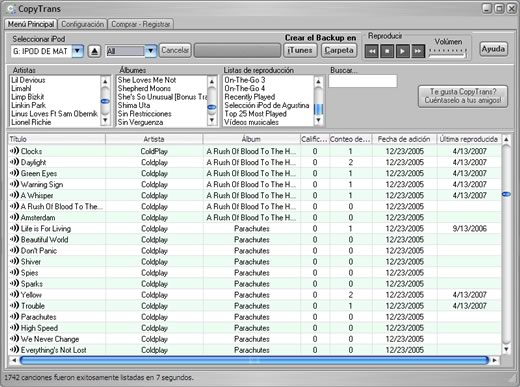Click the CopyTrans logo in the title bar
520x387 pixels.
click(x=11, y=9)
